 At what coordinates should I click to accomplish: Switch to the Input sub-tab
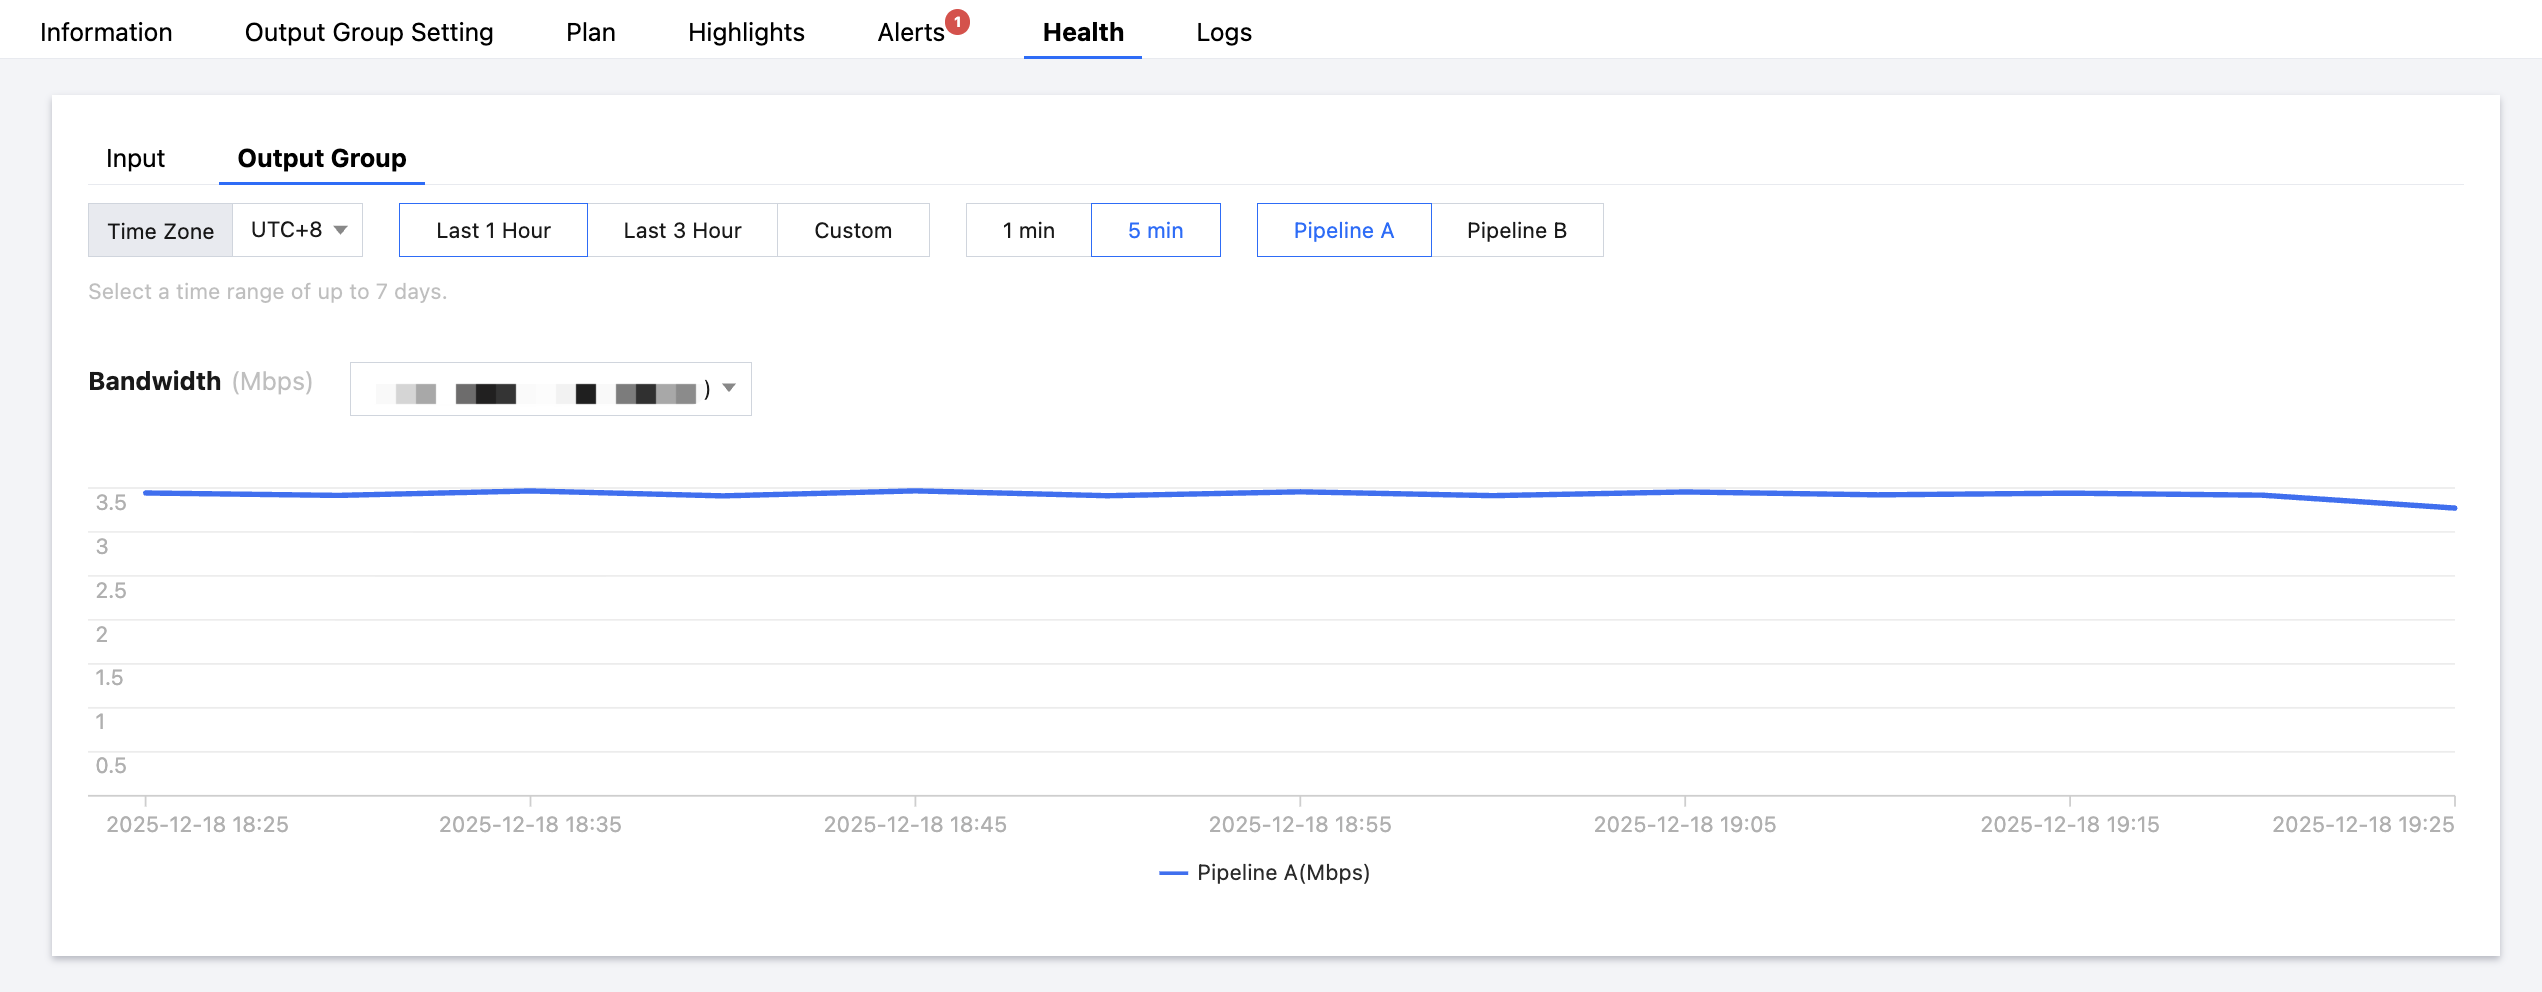[x=135, y=158]
